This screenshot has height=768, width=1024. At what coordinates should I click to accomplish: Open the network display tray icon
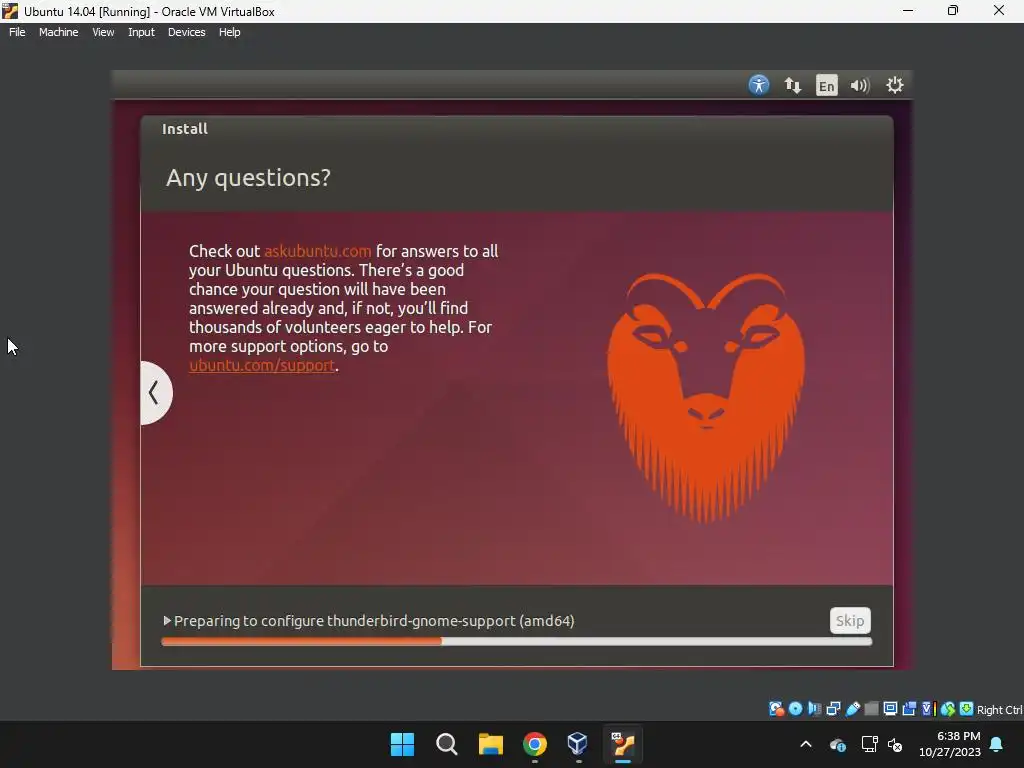coord(869,744)
